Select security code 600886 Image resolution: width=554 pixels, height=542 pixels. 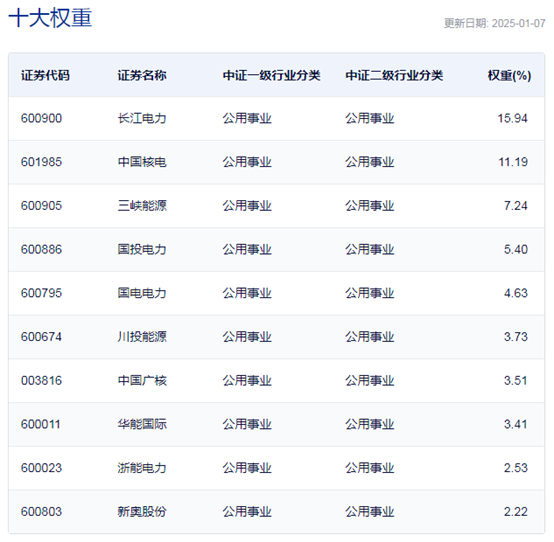click(x=41, y=249)
